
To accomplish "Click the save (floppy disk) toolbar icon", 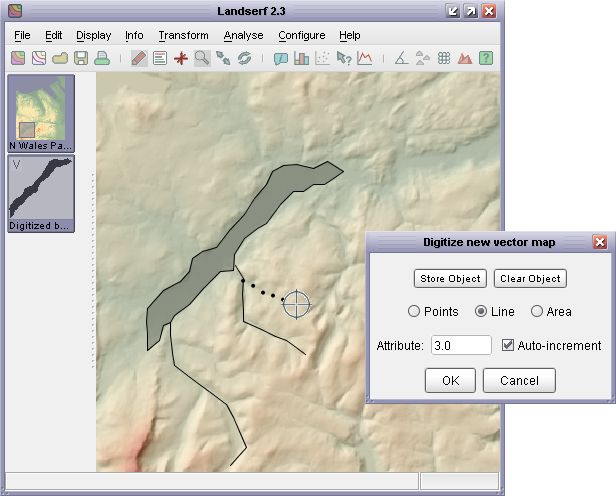I will coord(81,58).
